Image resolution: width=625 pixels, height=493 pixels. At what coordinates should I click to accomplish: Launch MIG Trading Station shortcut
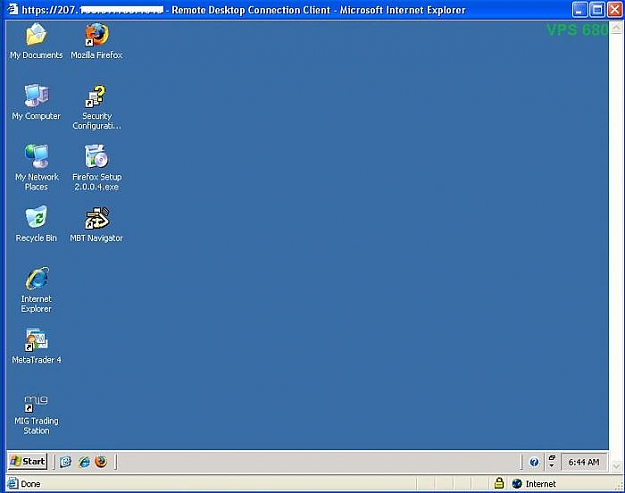click(36, 414)
